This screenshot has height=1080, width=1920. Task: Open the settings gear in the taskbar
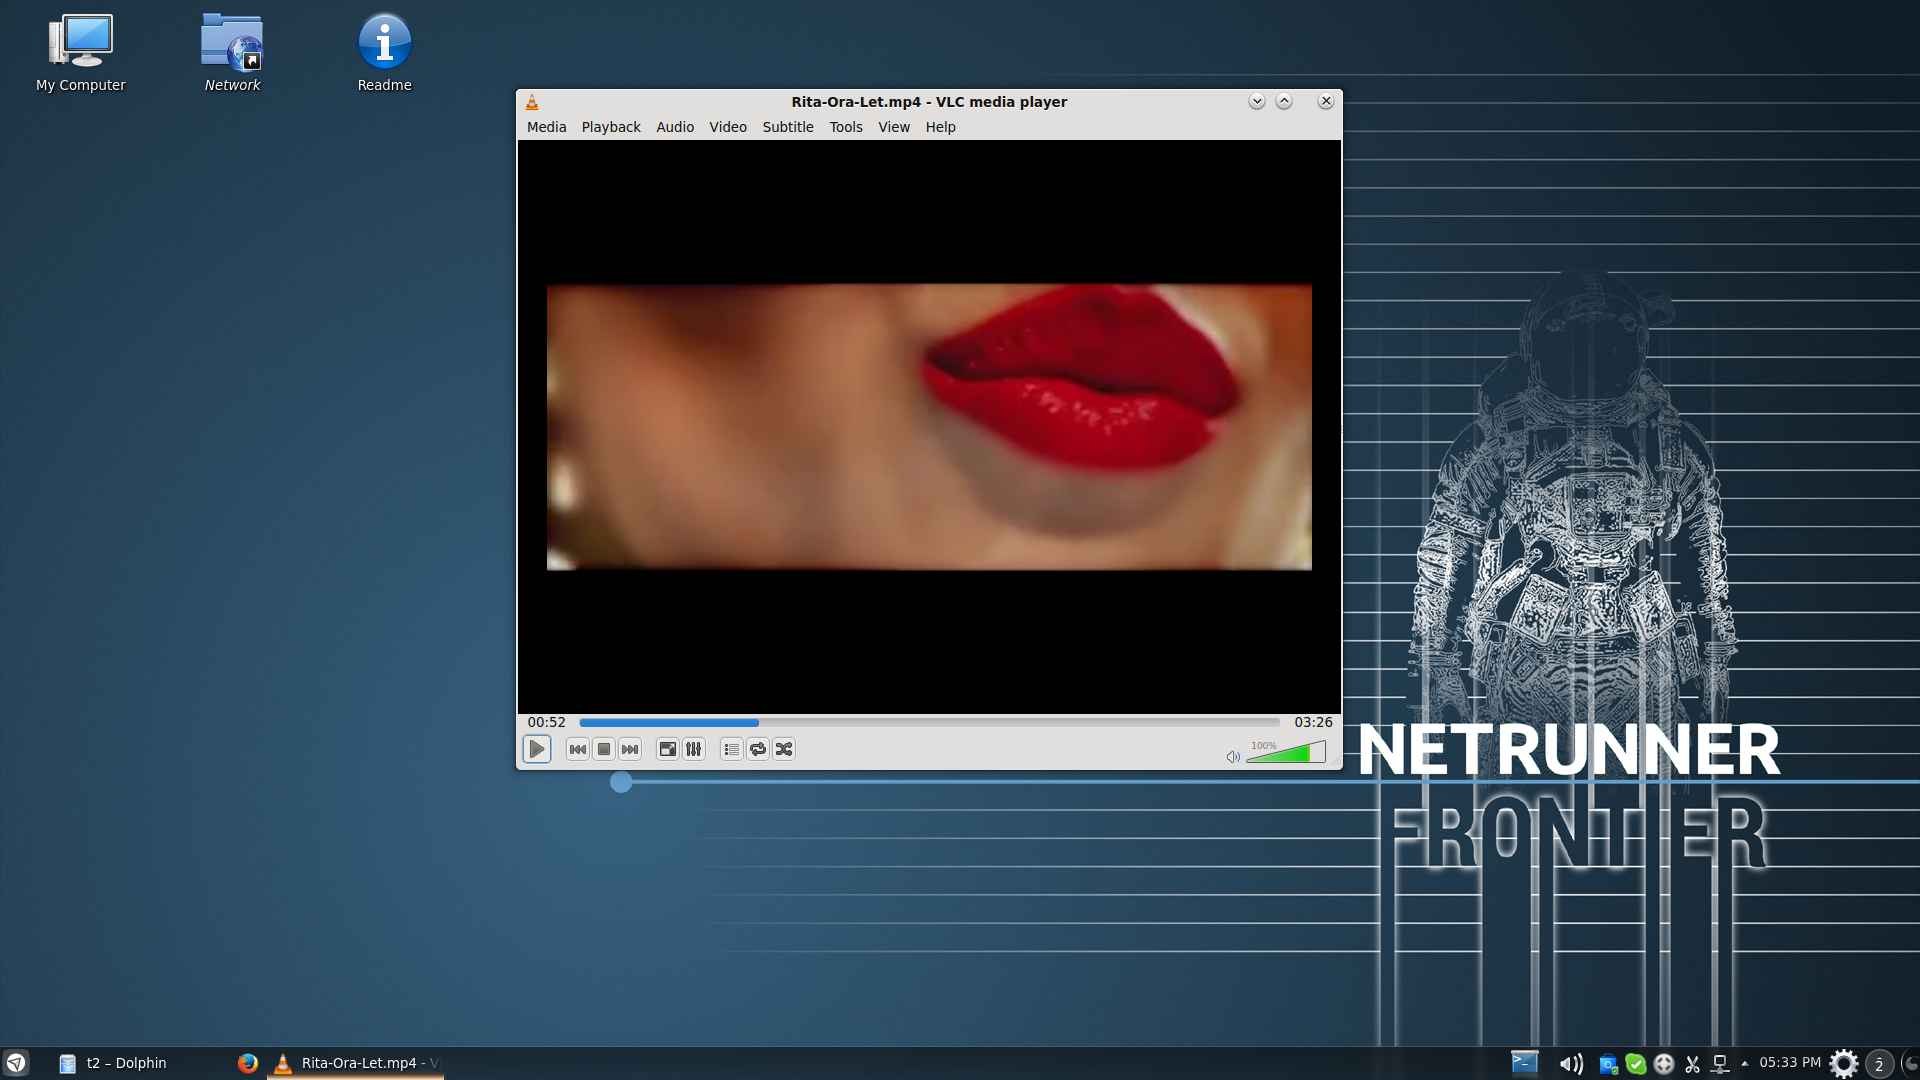1844,1063
